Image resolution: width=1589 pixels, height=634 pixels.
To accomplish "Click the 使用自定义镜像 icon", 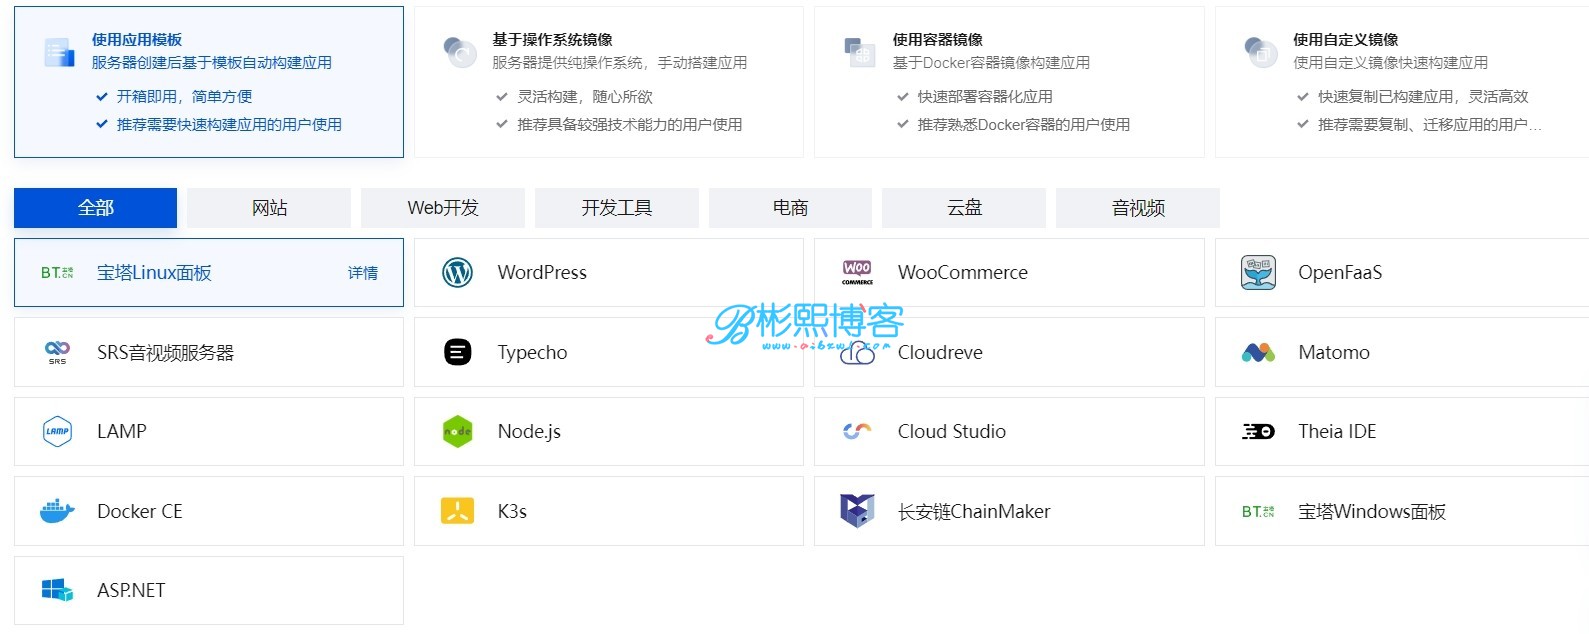I will coord(1260,51).
